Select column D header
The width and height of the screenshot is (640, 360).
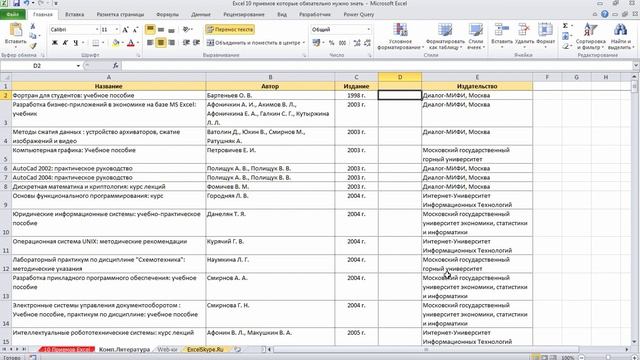click(x=400, y=77)
